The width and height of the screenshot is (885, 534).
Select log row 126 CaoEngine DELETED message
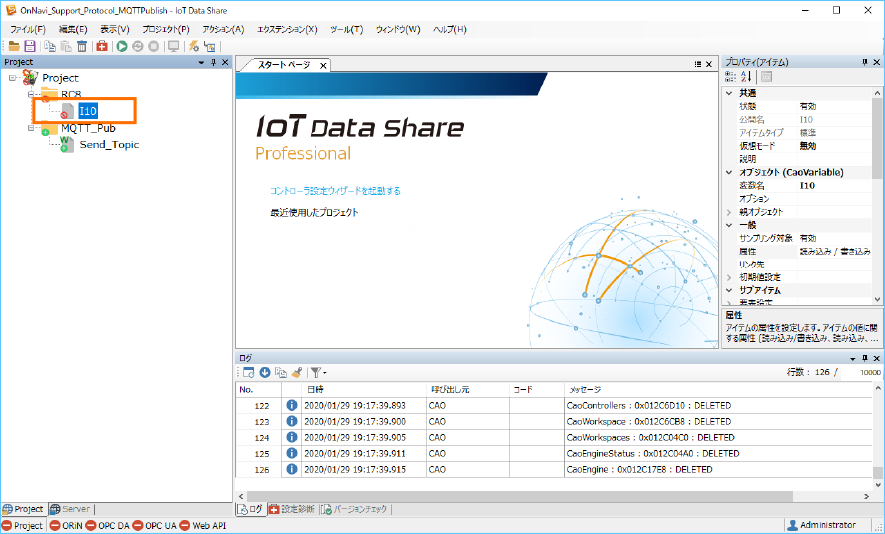[x=639, y=469]
